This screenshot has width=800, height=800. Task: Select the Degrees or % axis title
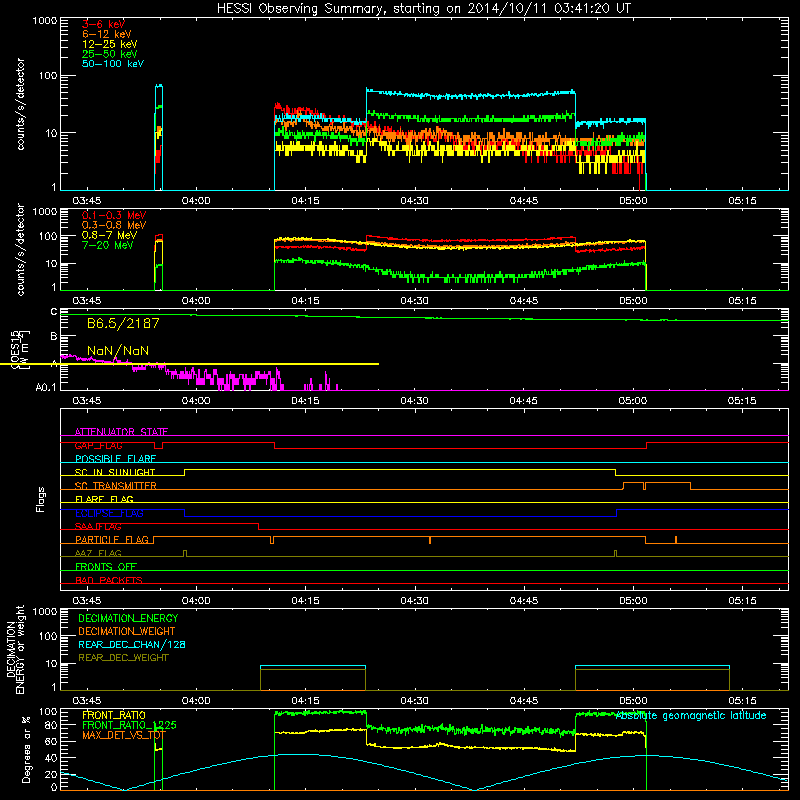[26, 750]
